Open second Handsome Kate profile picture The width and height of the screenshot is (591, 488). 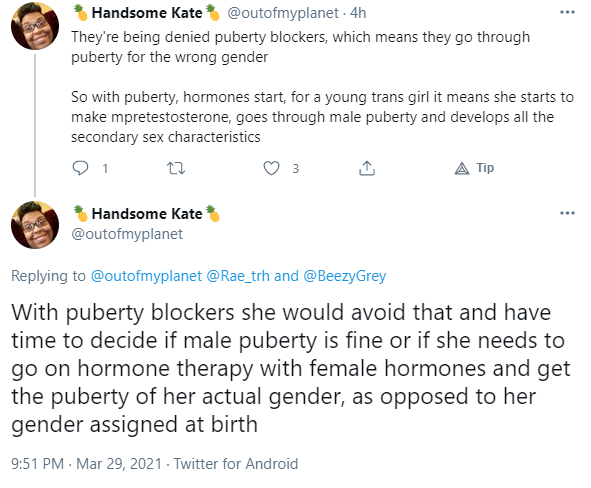[35, 225]
